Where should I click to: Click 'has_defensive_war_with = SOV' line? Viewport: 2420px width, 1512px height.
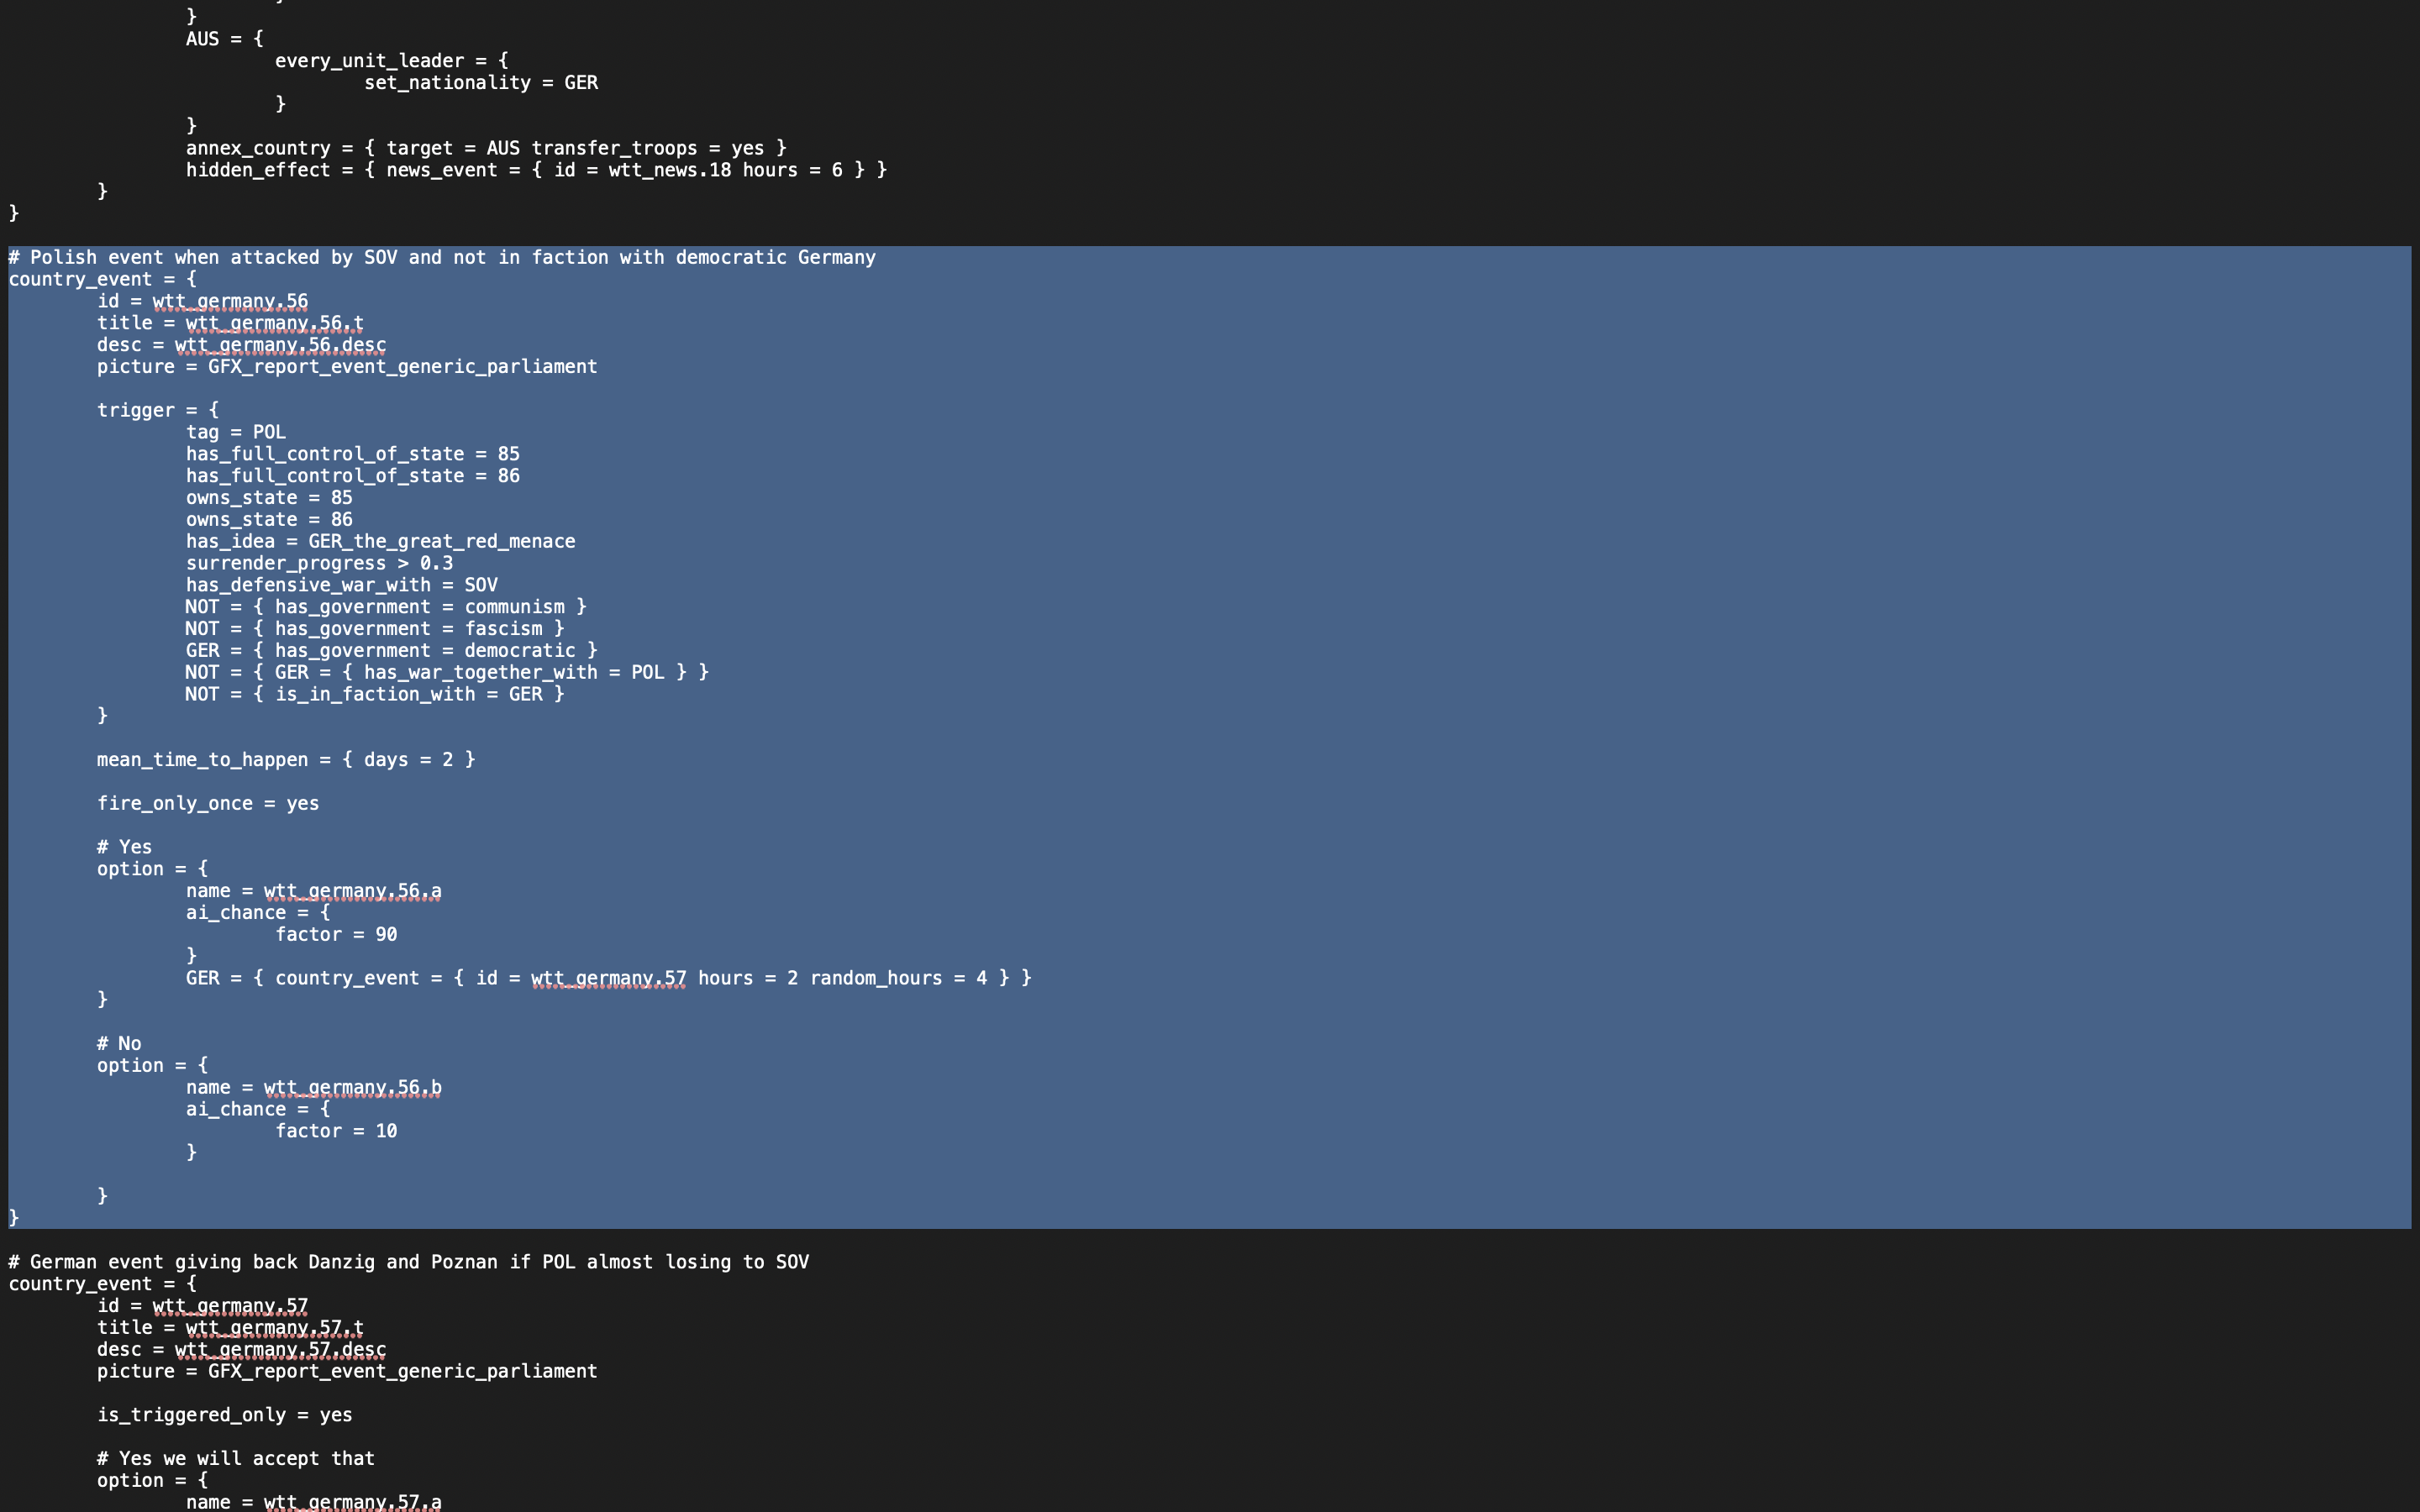(x=341, y=585)
